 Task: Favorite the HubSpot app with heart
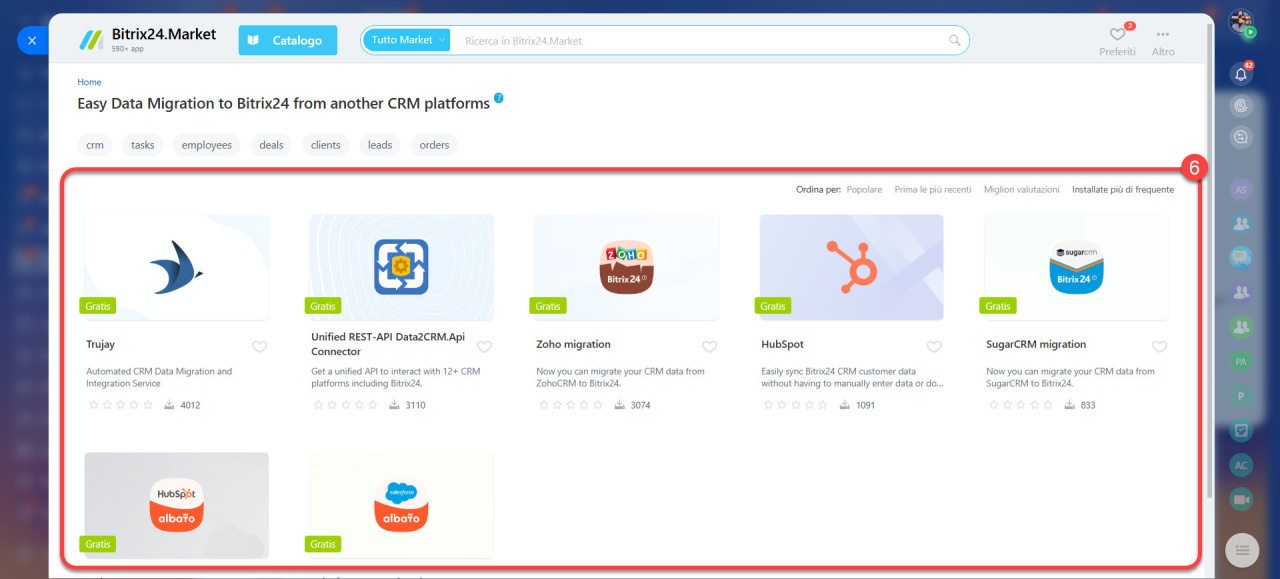pyautogui.click(x=934, y=347)
